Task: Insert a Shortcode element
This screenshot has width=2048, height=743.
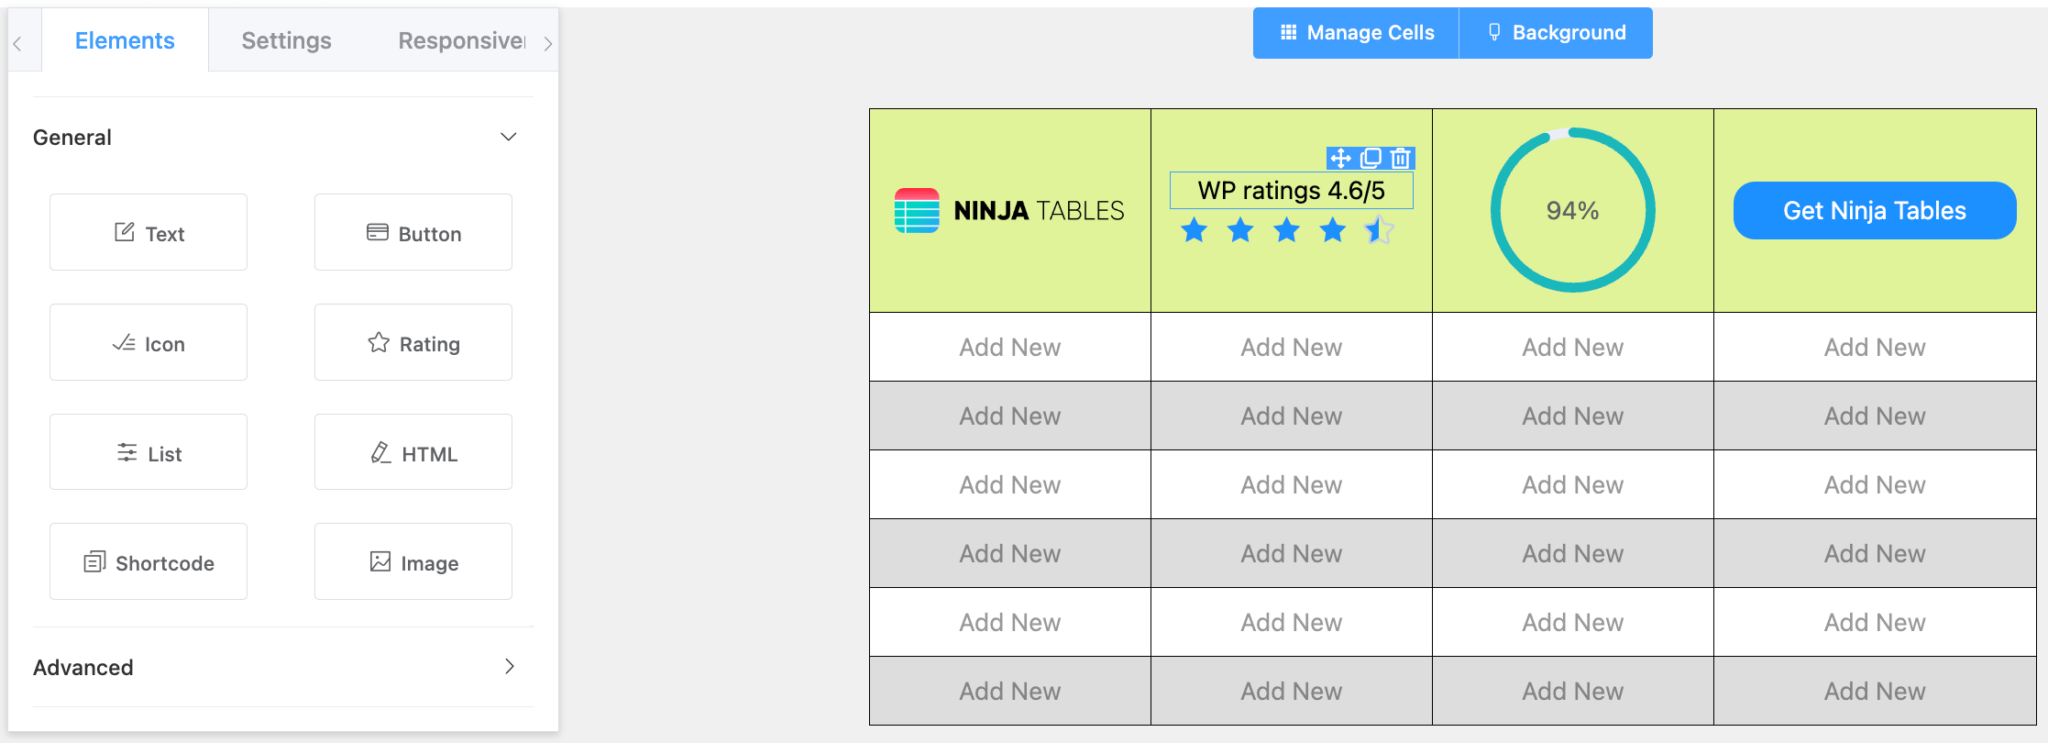Action: [x=147, y=561]
